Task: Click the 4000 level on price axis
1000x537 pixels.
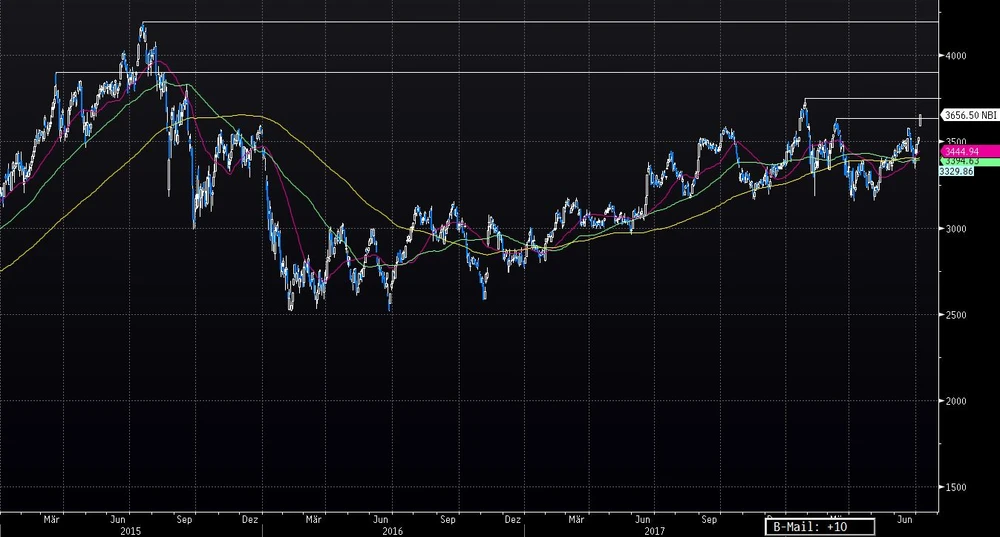Action: tap(955, 56)
